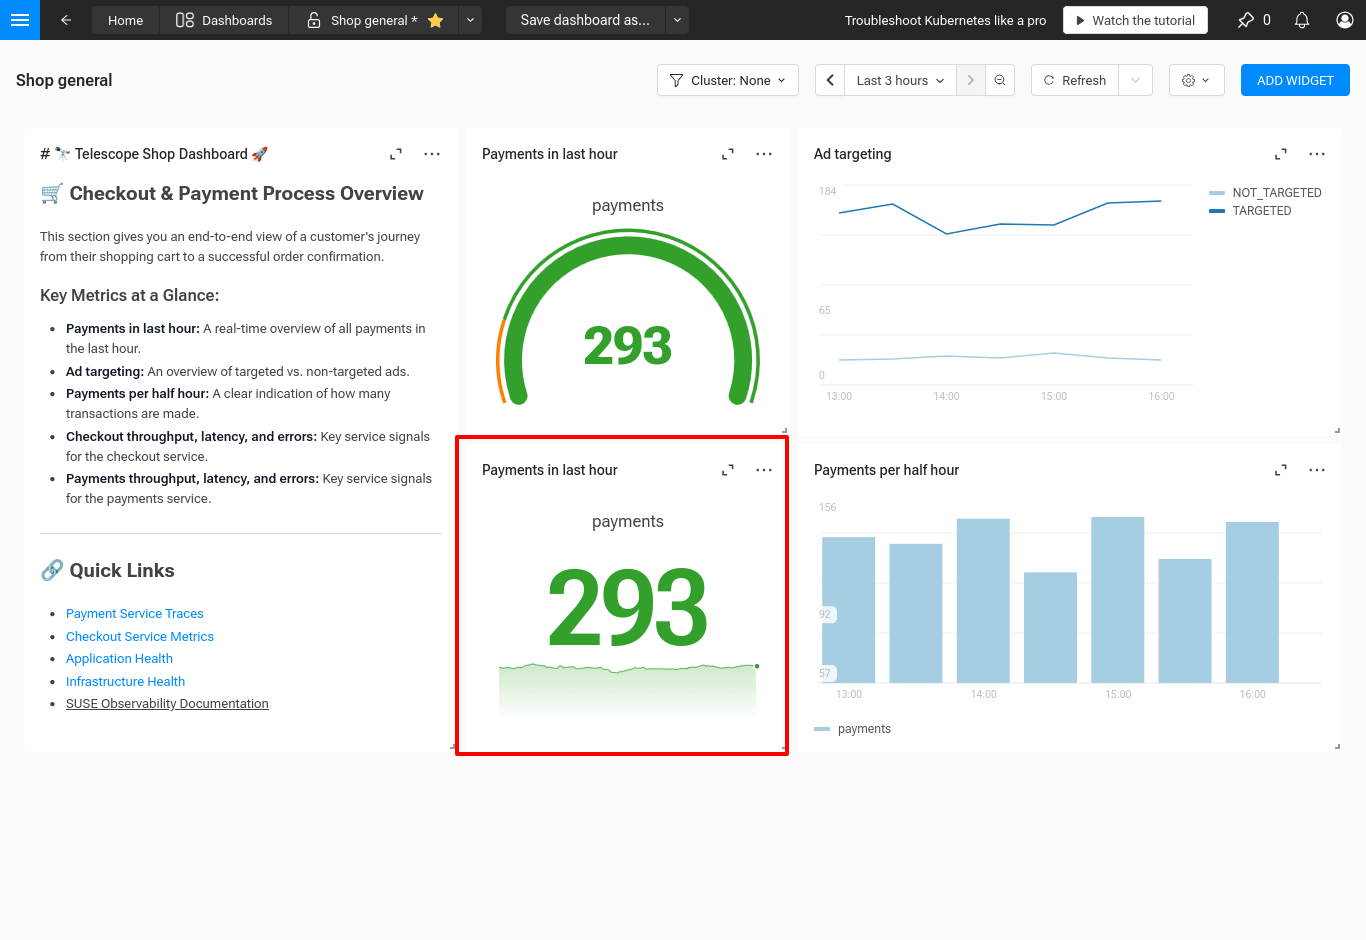Open the user profile icon
This screenshot has height=940, width=1366.
pos(1345,20)
